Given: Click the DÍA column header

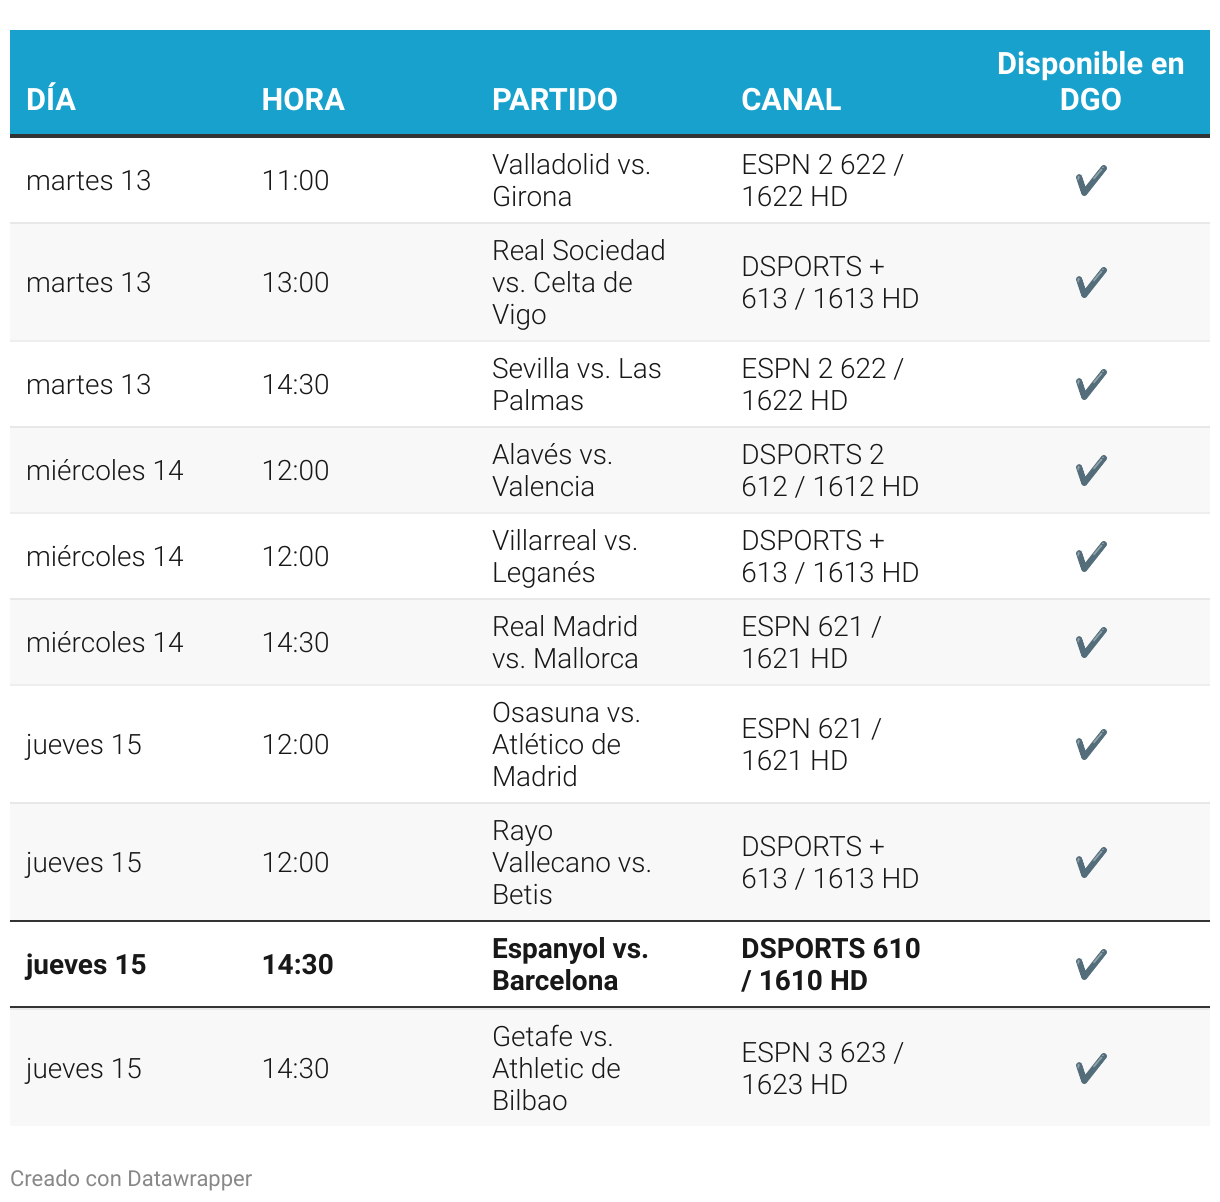Looking at the screenshot, I should tap(51, 100).
